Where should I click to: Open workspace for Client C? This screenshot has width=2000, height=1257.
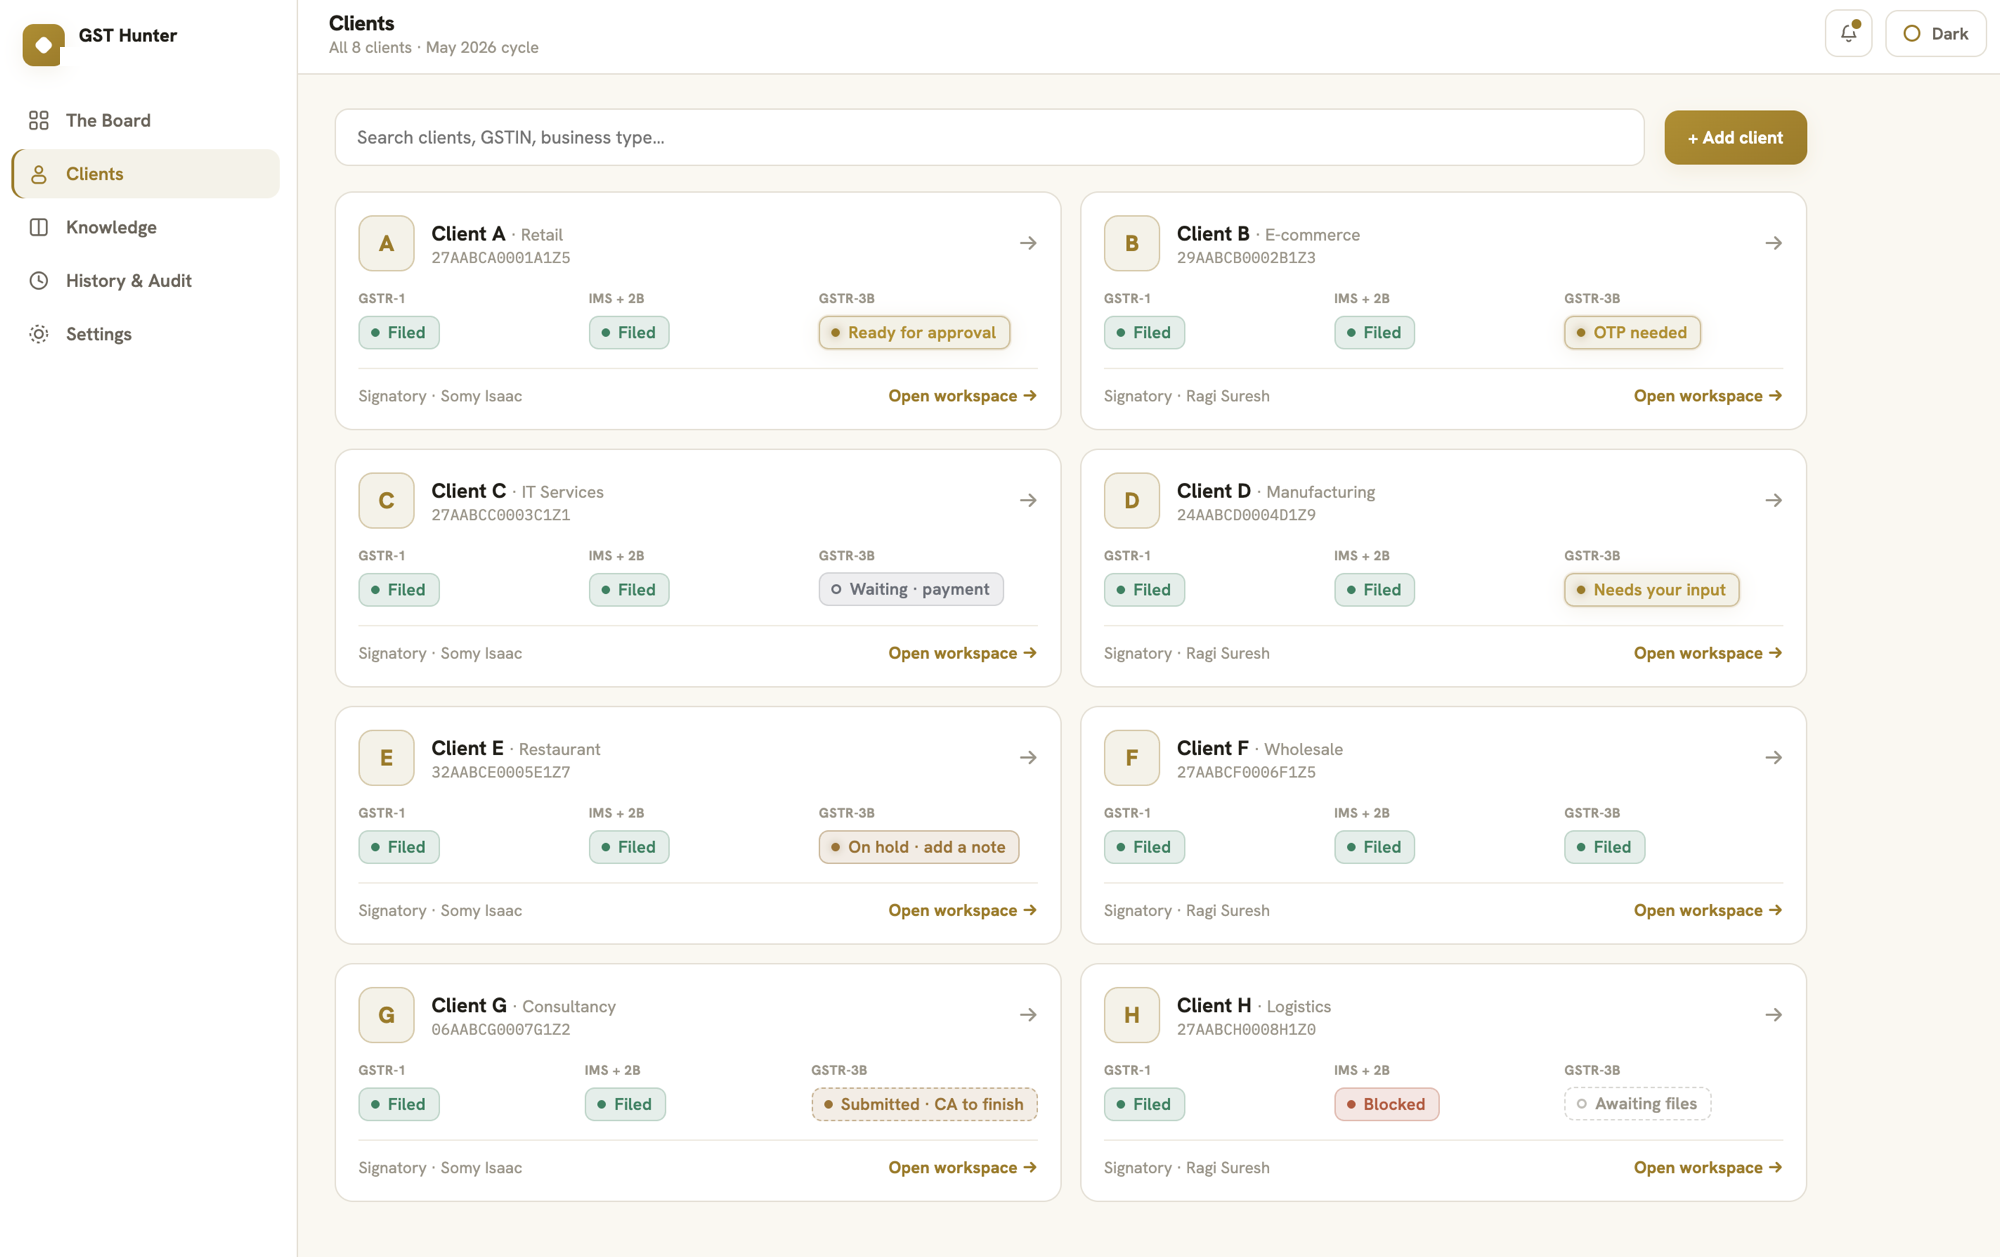[x=962, y=653]
